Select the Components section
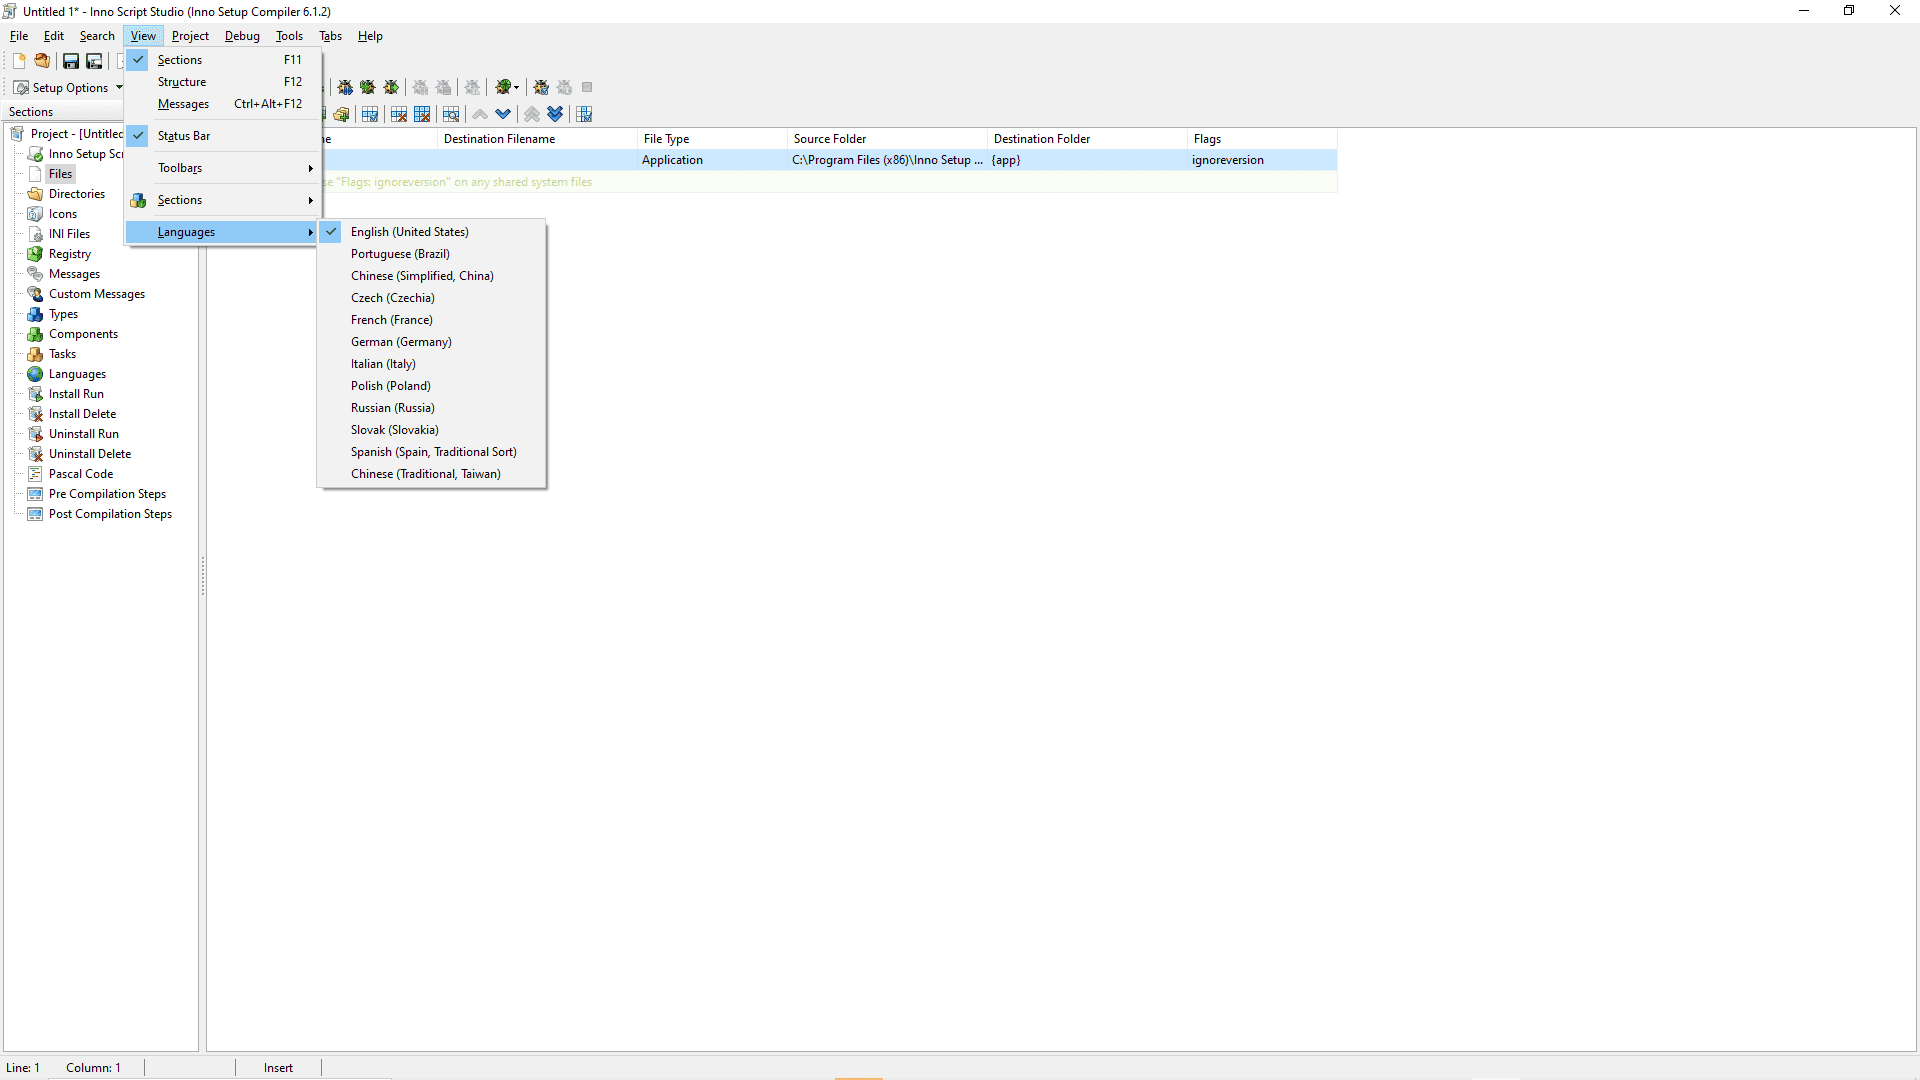Image resolution: width=1920 pixels, height=1080 pixels. pyautogui.click(x=83, y=334)
